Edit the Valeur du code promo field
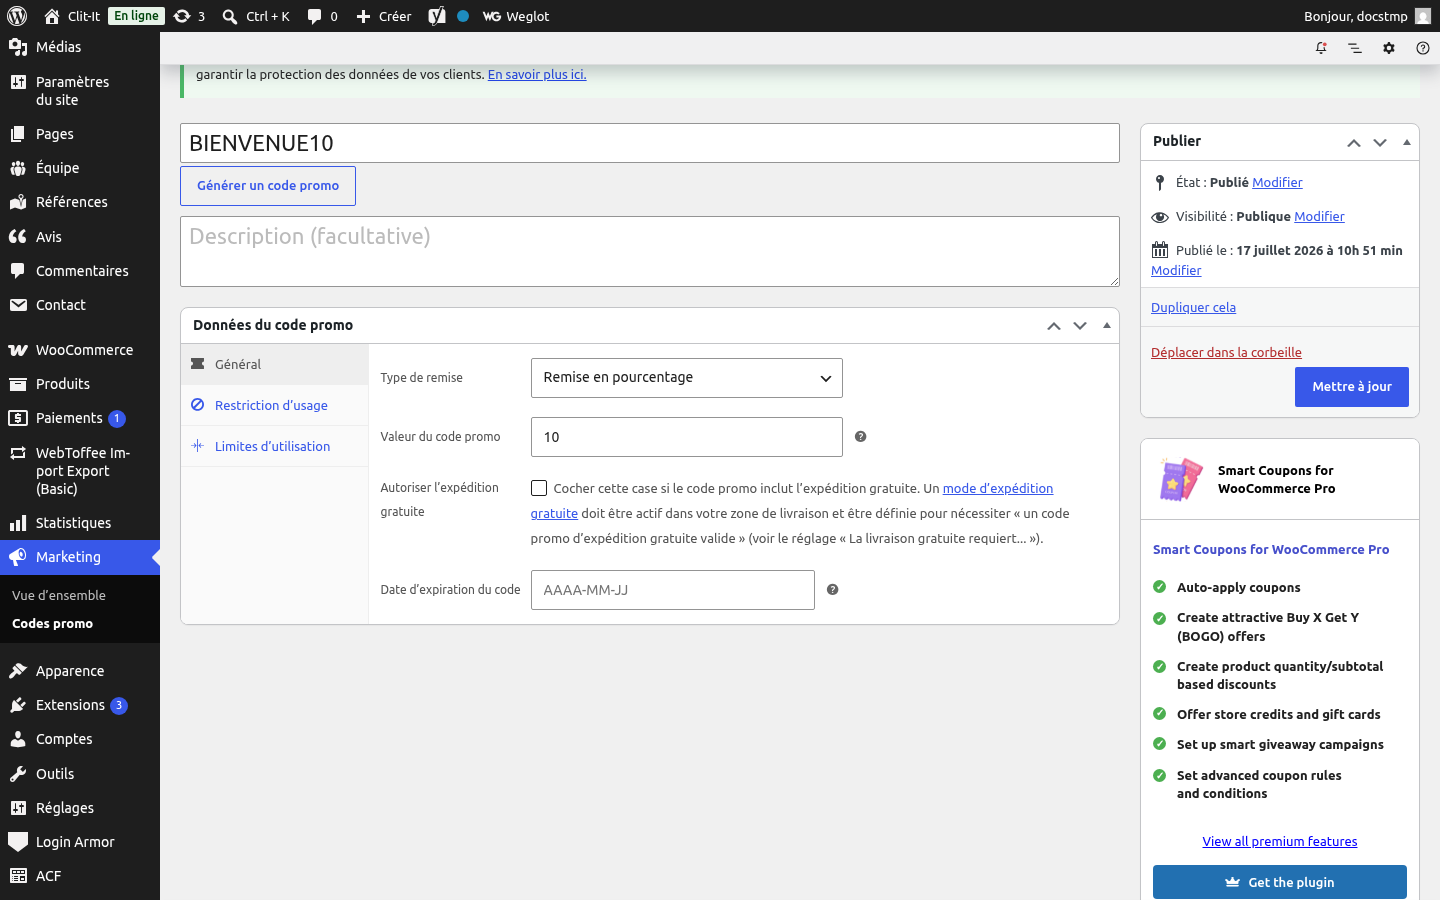The image size is (1440, 900). coord(687,437)
